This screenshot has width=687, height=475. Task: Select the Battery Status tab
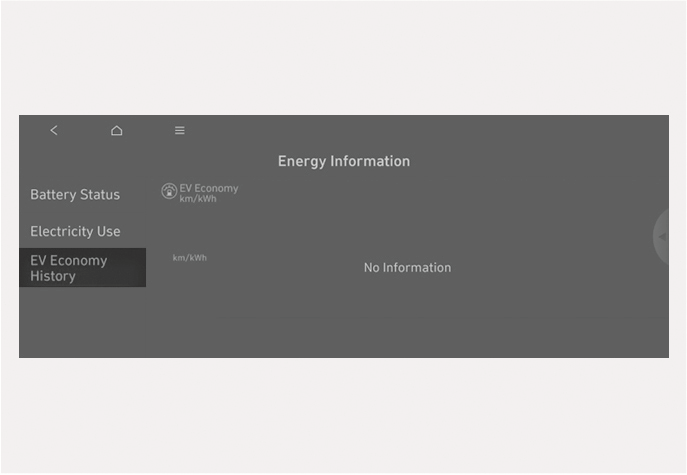click(75, 195)
